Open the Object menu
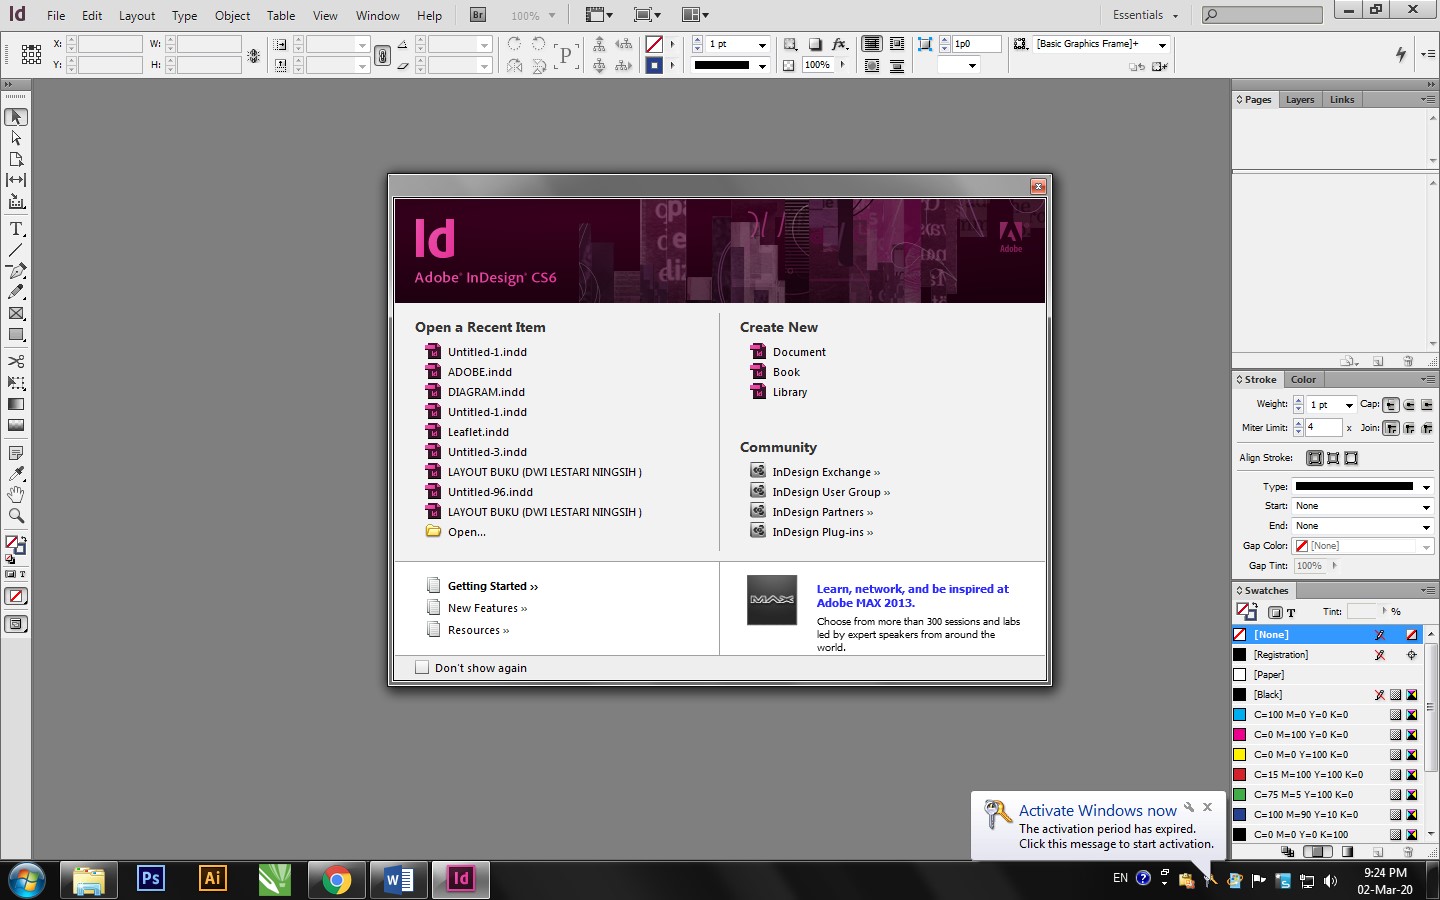This screenshot has height=900, width=1440. (232, 16)
